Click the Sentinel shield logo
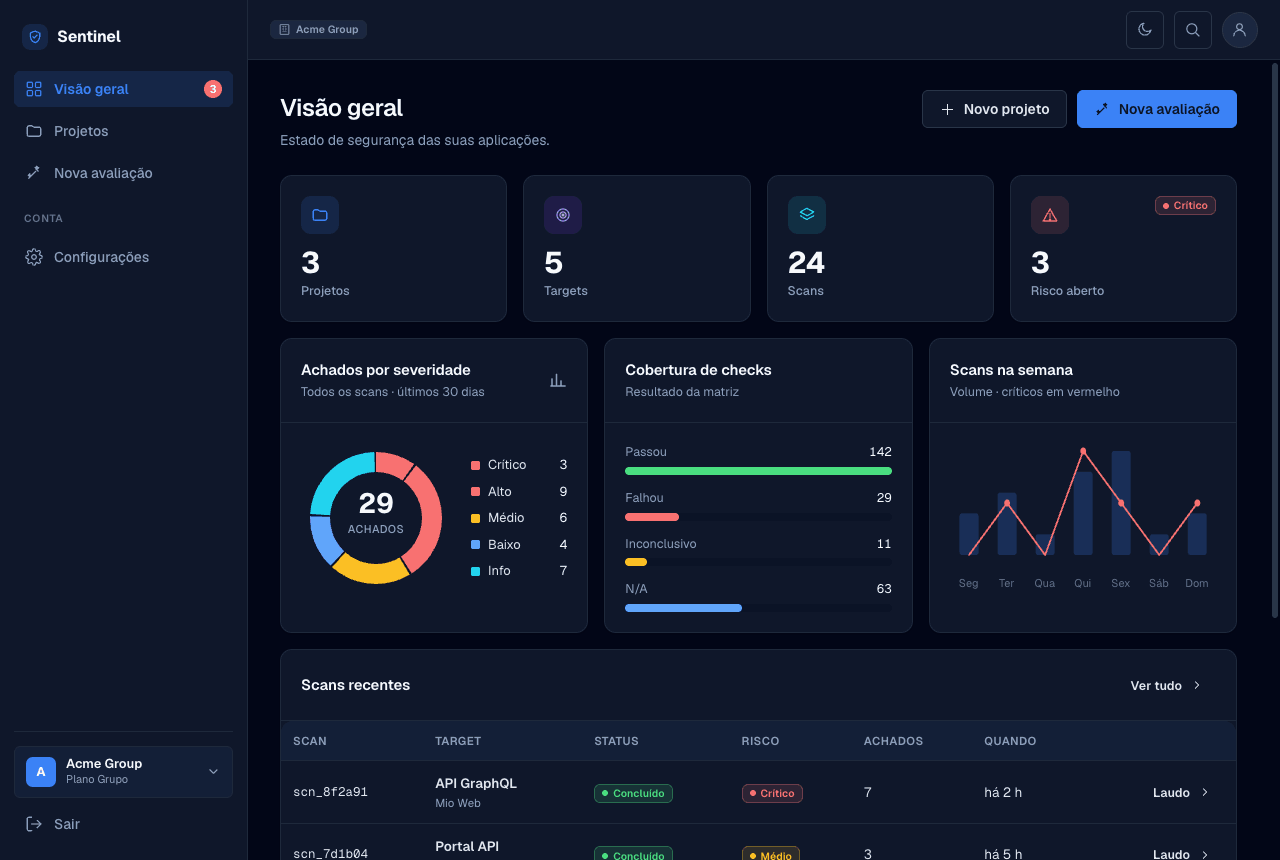 pos(35,37)
